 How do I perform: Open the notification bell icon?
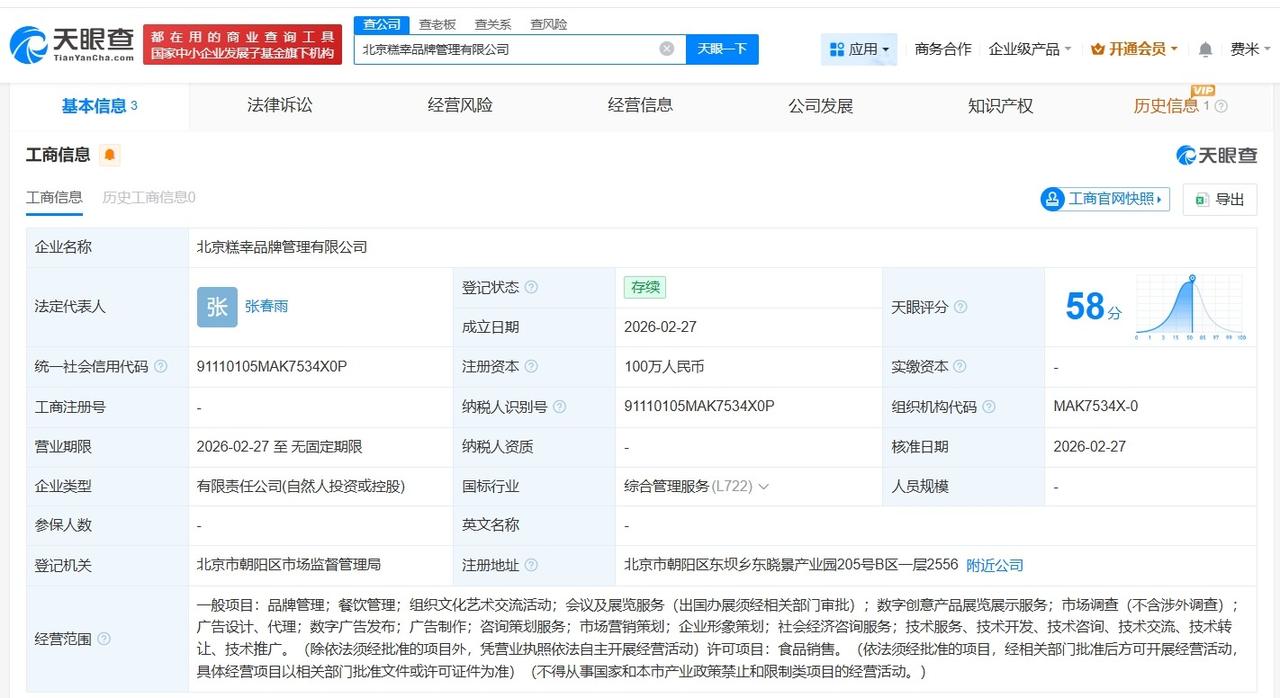pyautogui.click(x=1205, y=48)
